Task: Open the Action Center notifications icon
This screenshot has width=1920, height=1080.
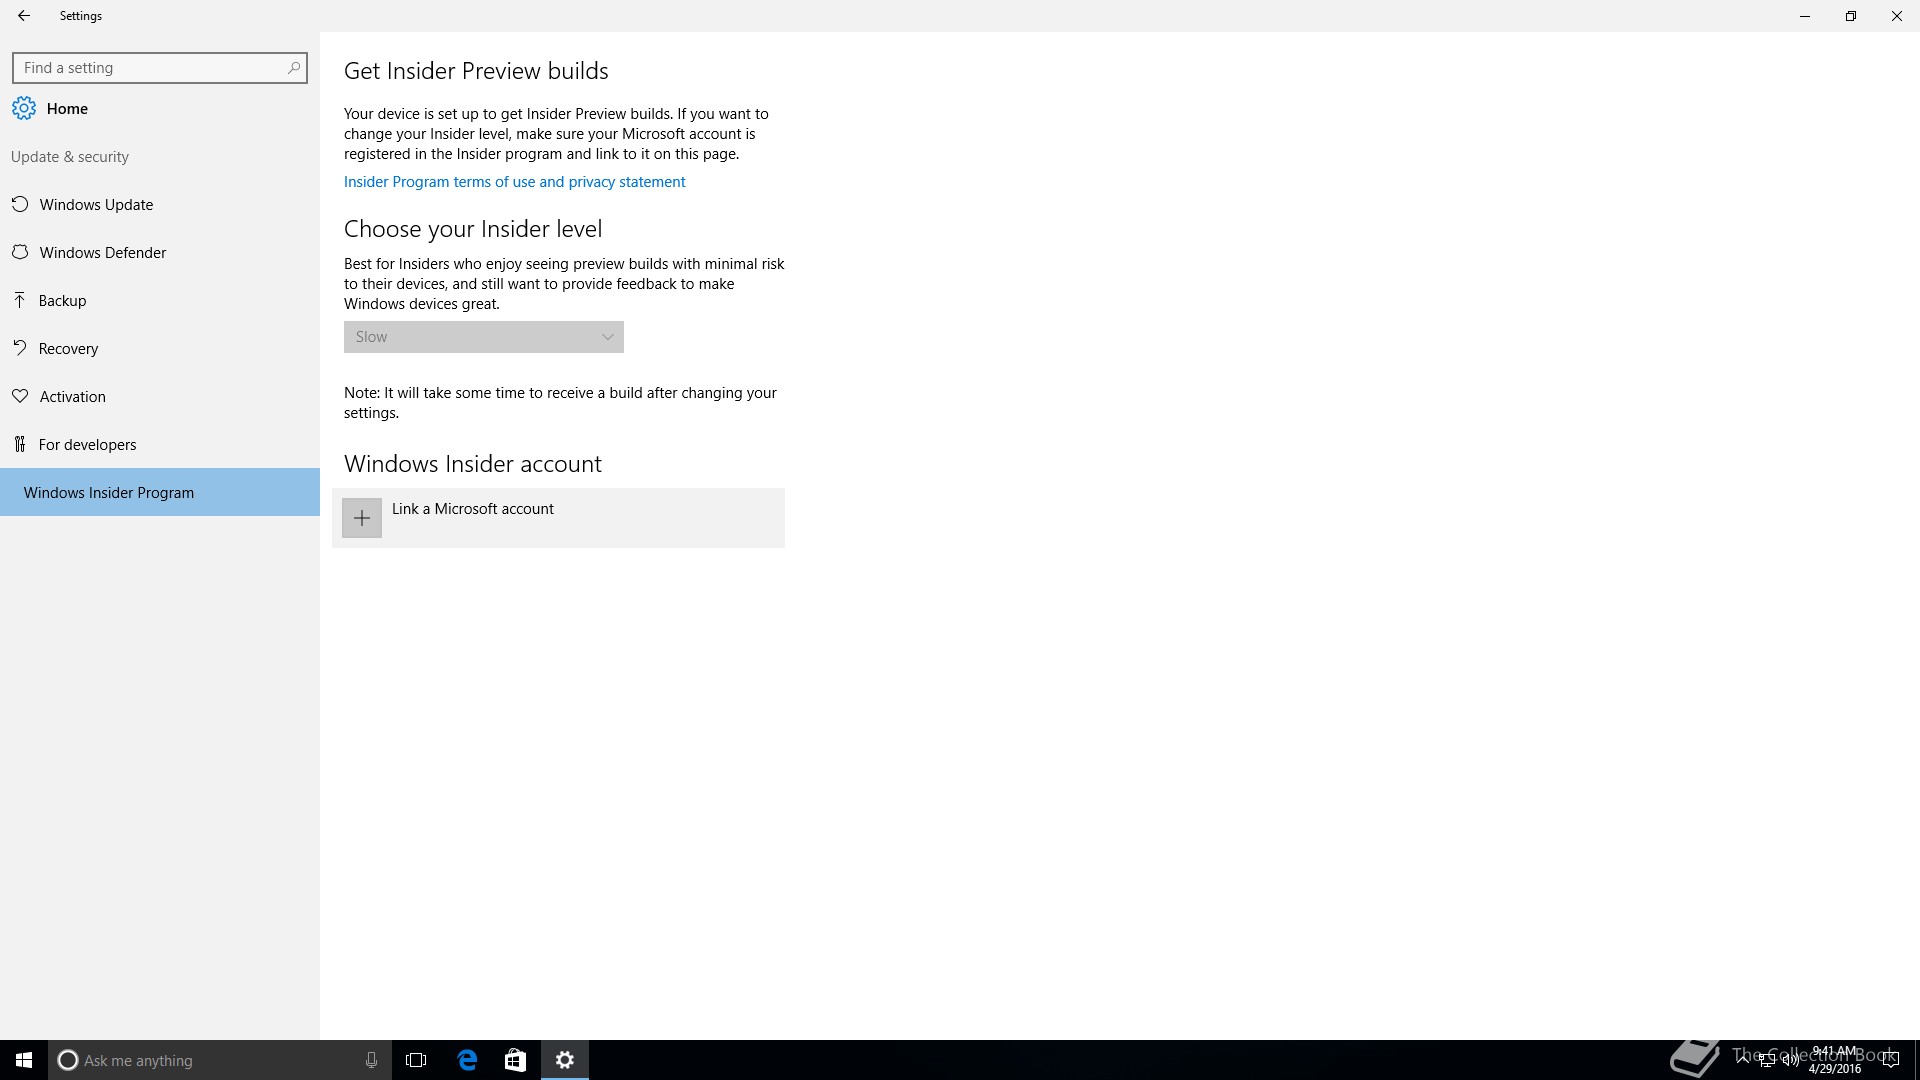Action: click(1889, 1060)
